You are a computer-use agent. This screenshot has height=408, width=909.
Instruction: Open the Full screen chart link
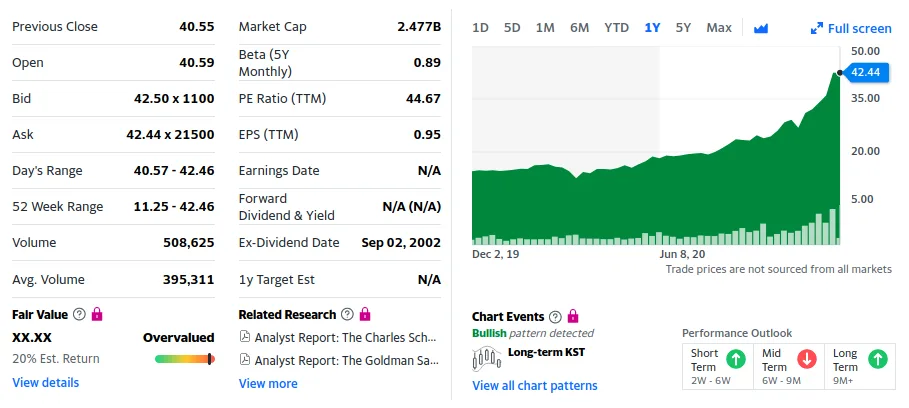coord(859,28)
